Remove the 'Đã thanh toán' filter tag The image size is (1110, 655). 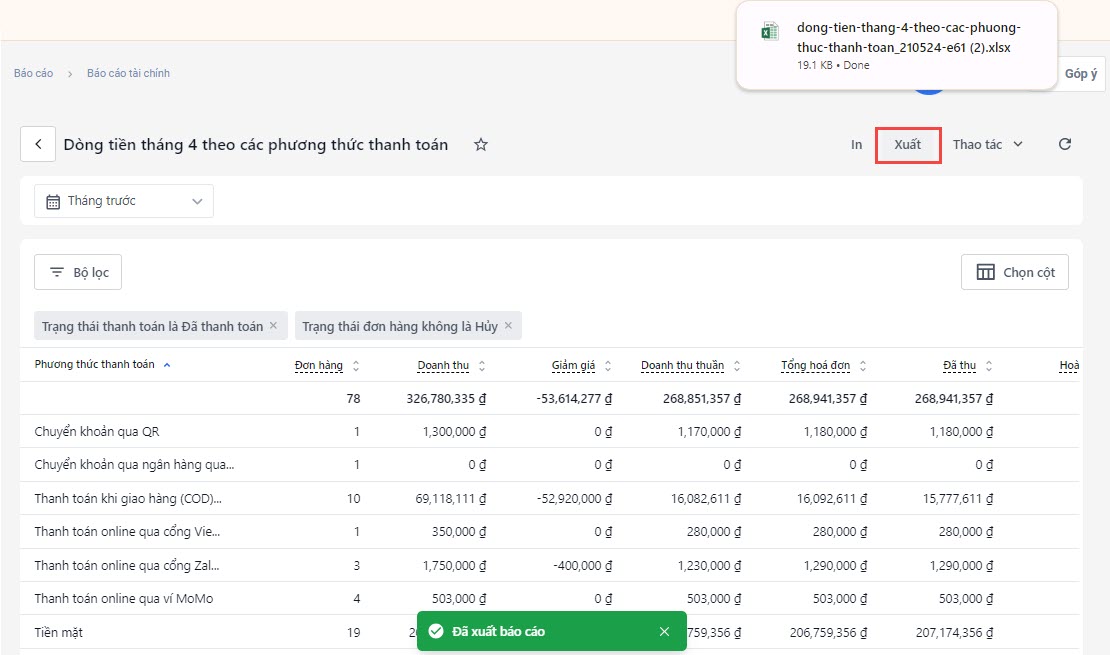point(275,326)
